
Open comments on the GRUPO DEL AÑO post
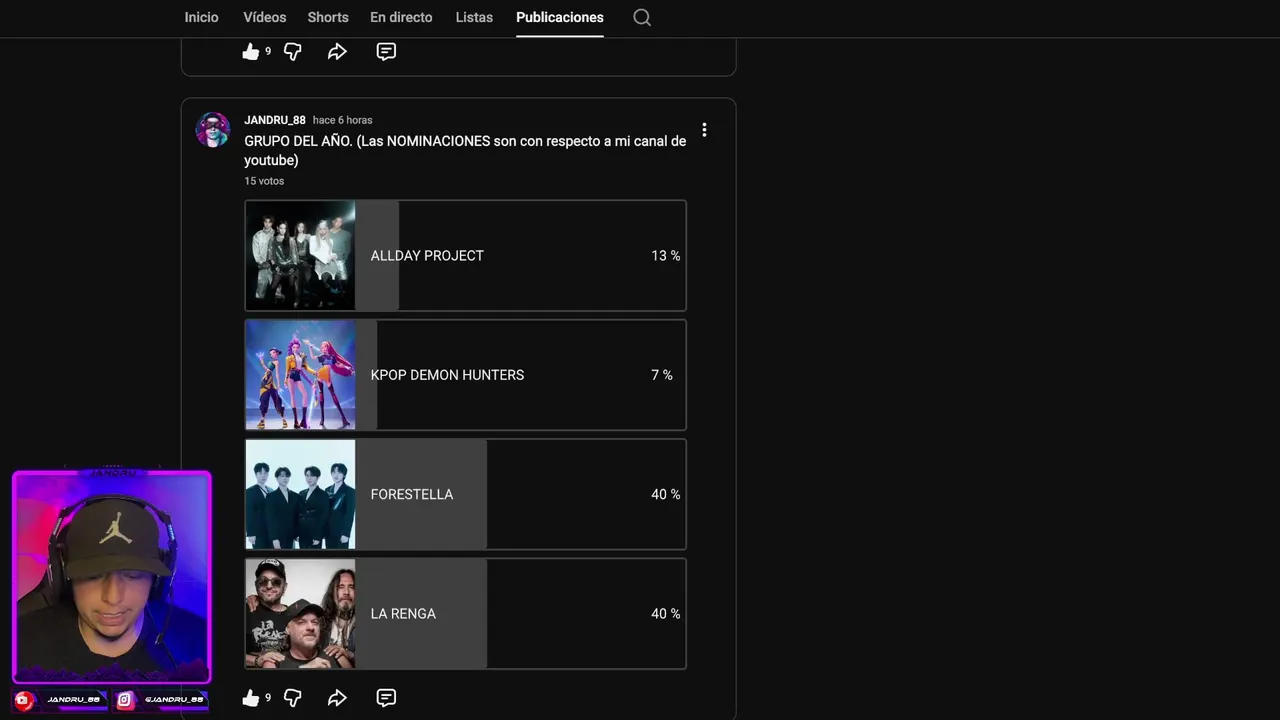(386, 698)
